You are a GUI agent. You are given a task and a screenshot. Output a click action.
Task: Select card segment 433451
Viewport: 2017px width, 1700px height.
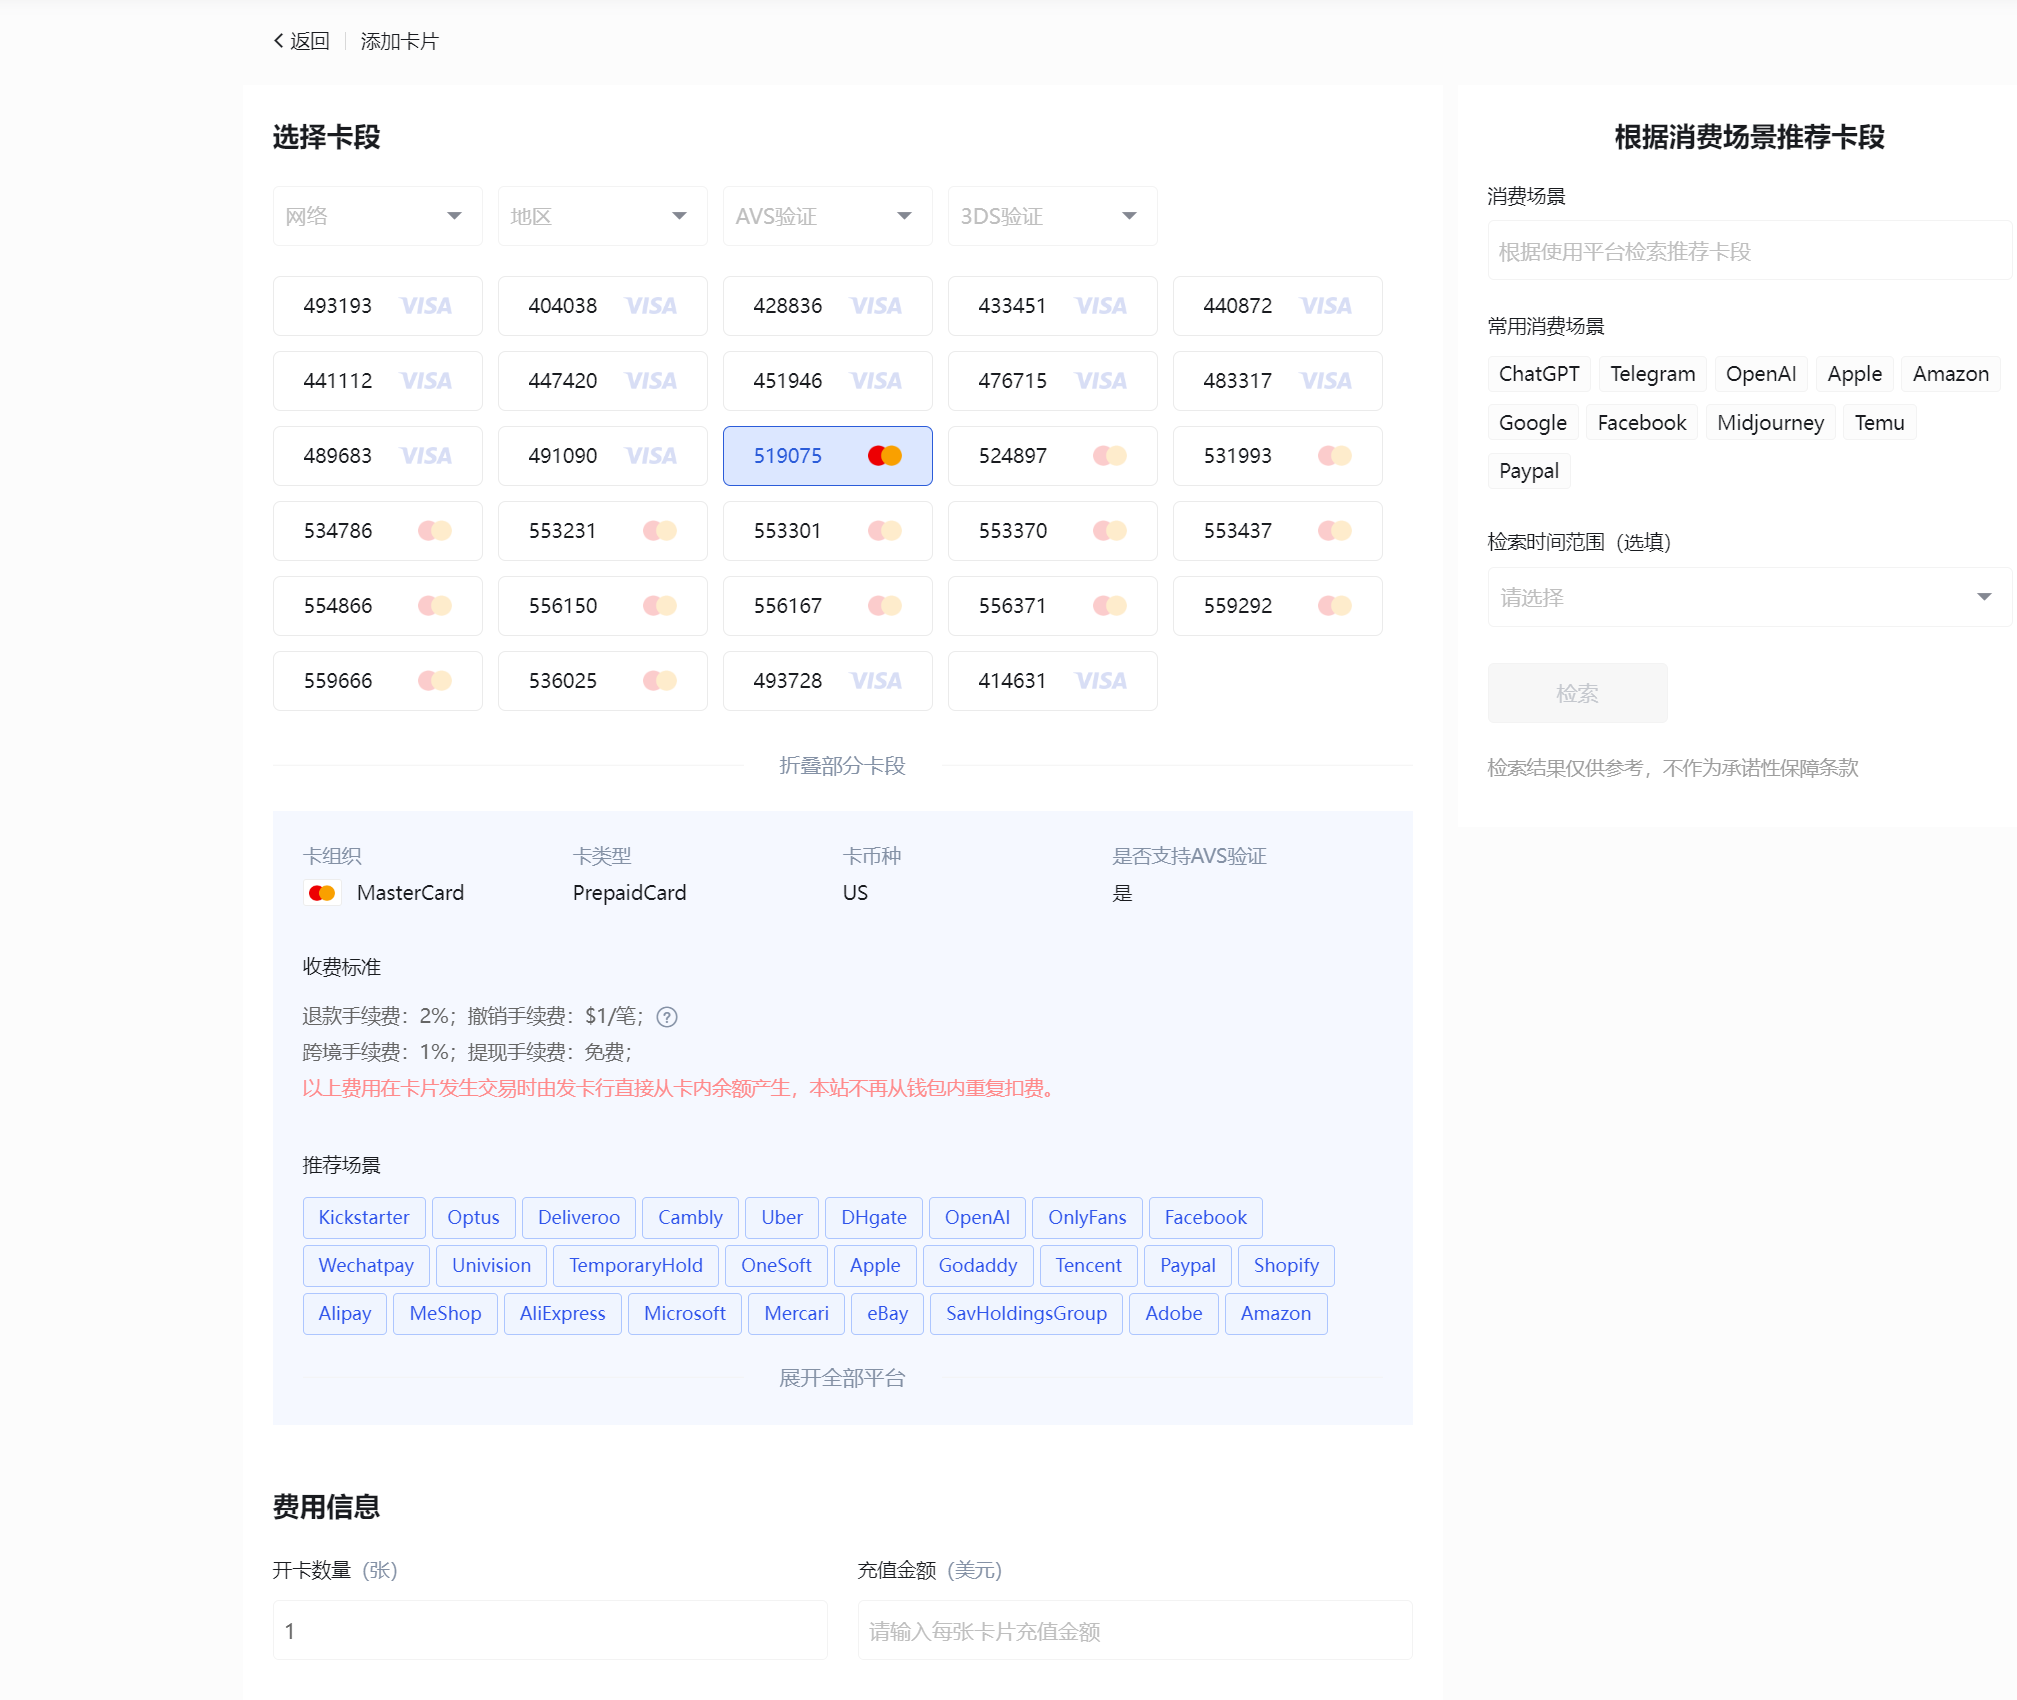coord(1052,306)
